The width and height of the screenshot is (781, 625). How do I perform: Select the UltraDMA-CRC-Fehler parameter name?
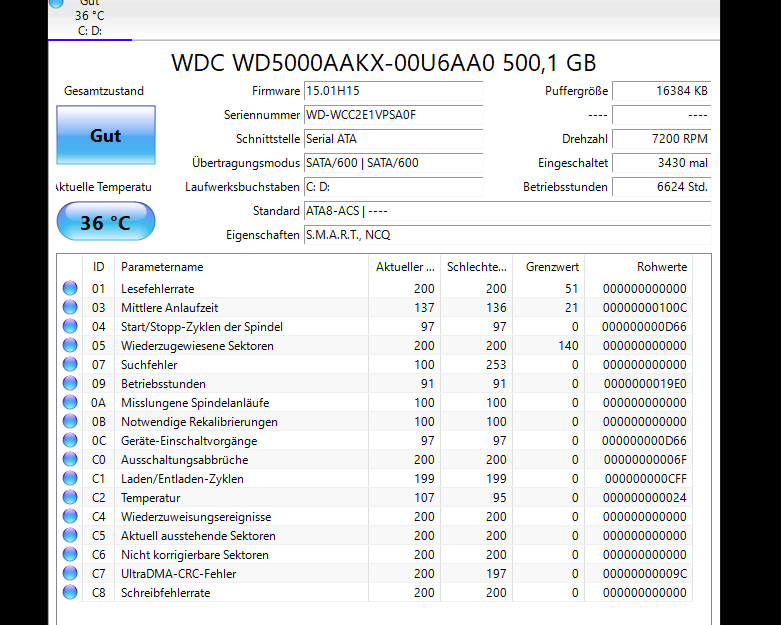pyautogui.click(x=178, y=574)
